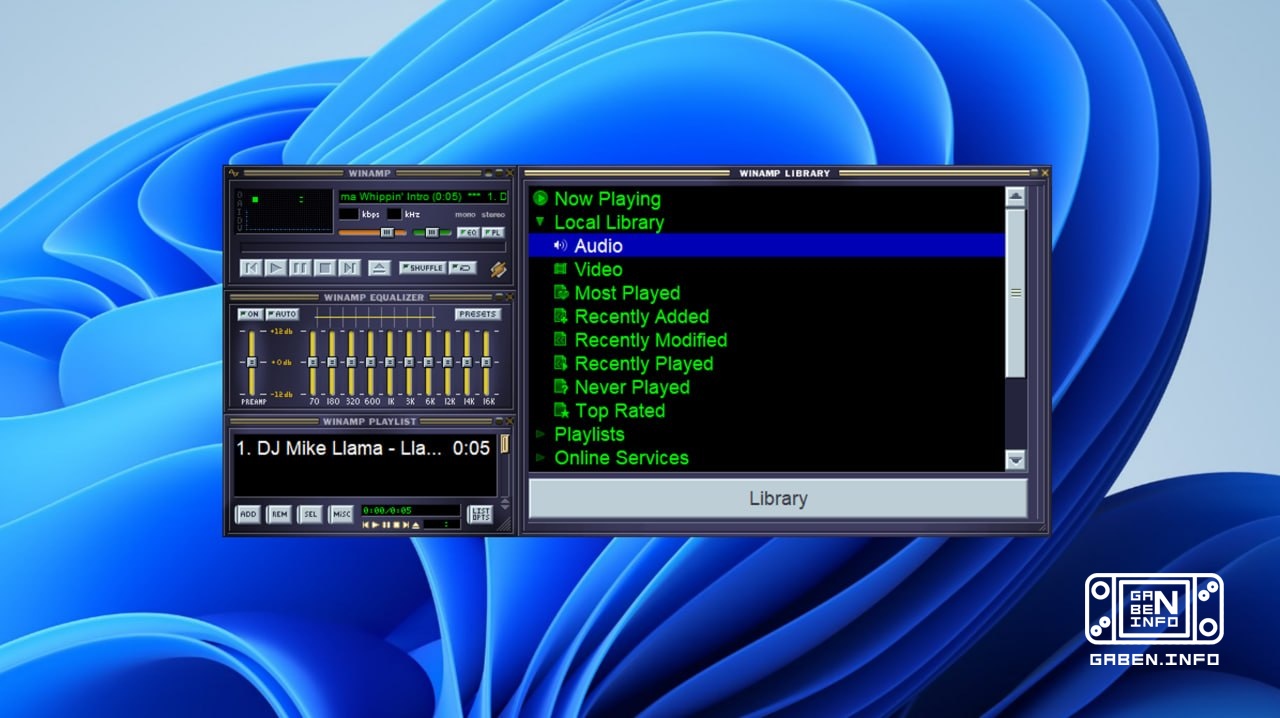Open the Recently Modified view

pos(651,340)
